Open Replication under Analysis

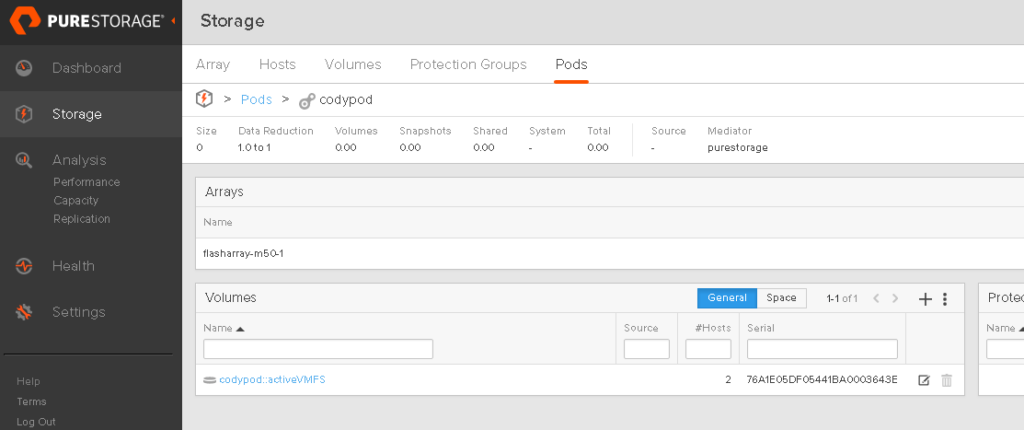(x=82, y=219)
